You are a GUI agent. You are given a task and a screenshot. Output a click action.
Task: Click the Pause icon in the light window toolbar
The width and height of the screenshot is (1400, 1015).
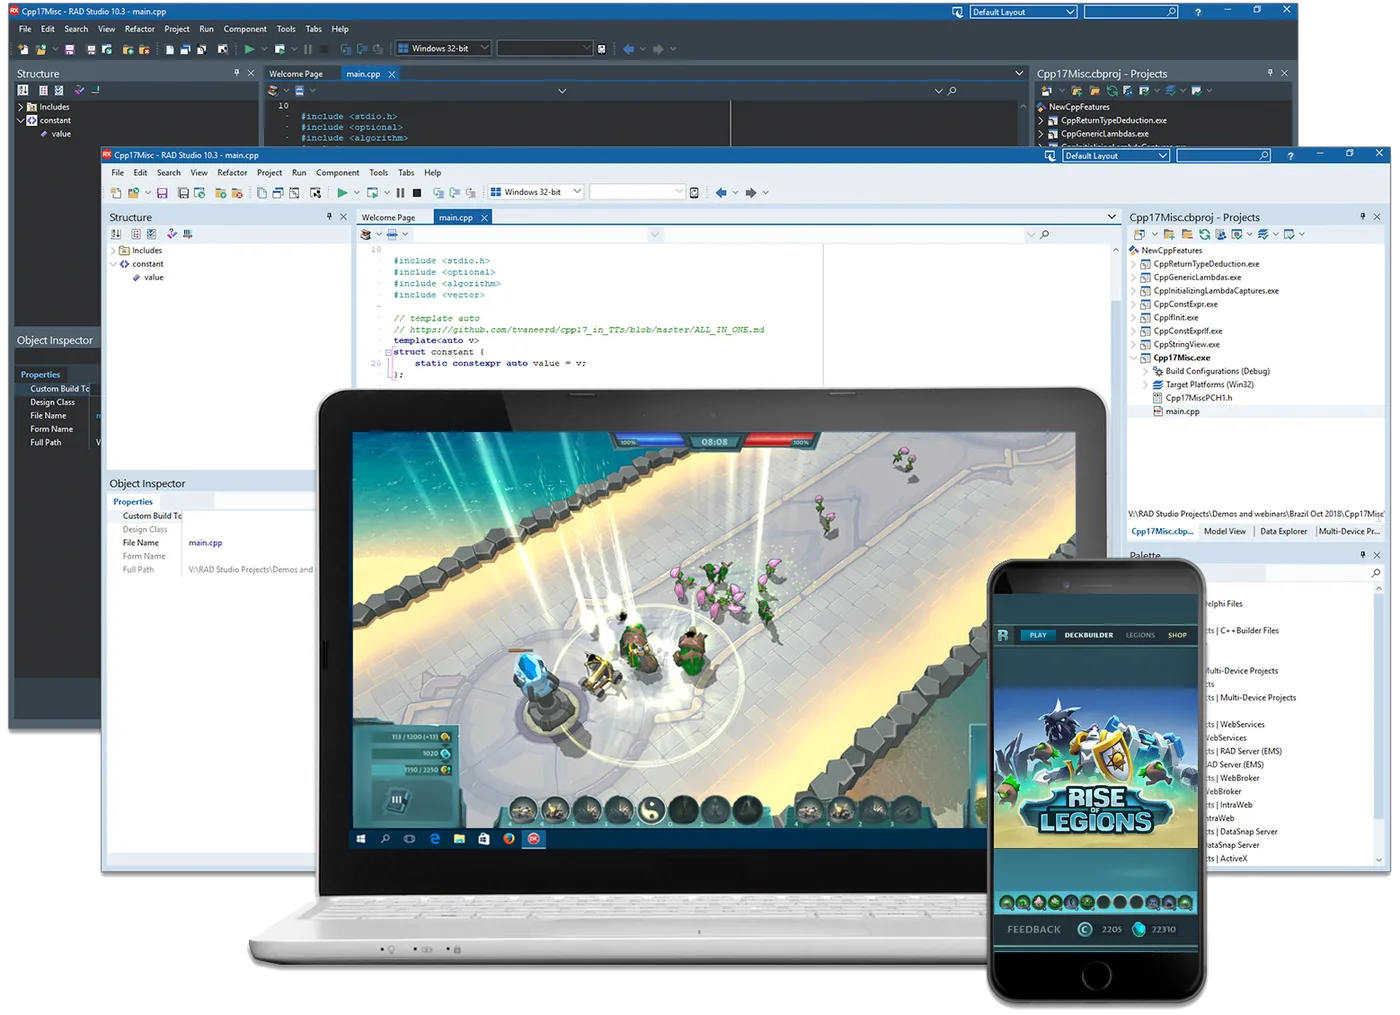click(x=401, y=192)
